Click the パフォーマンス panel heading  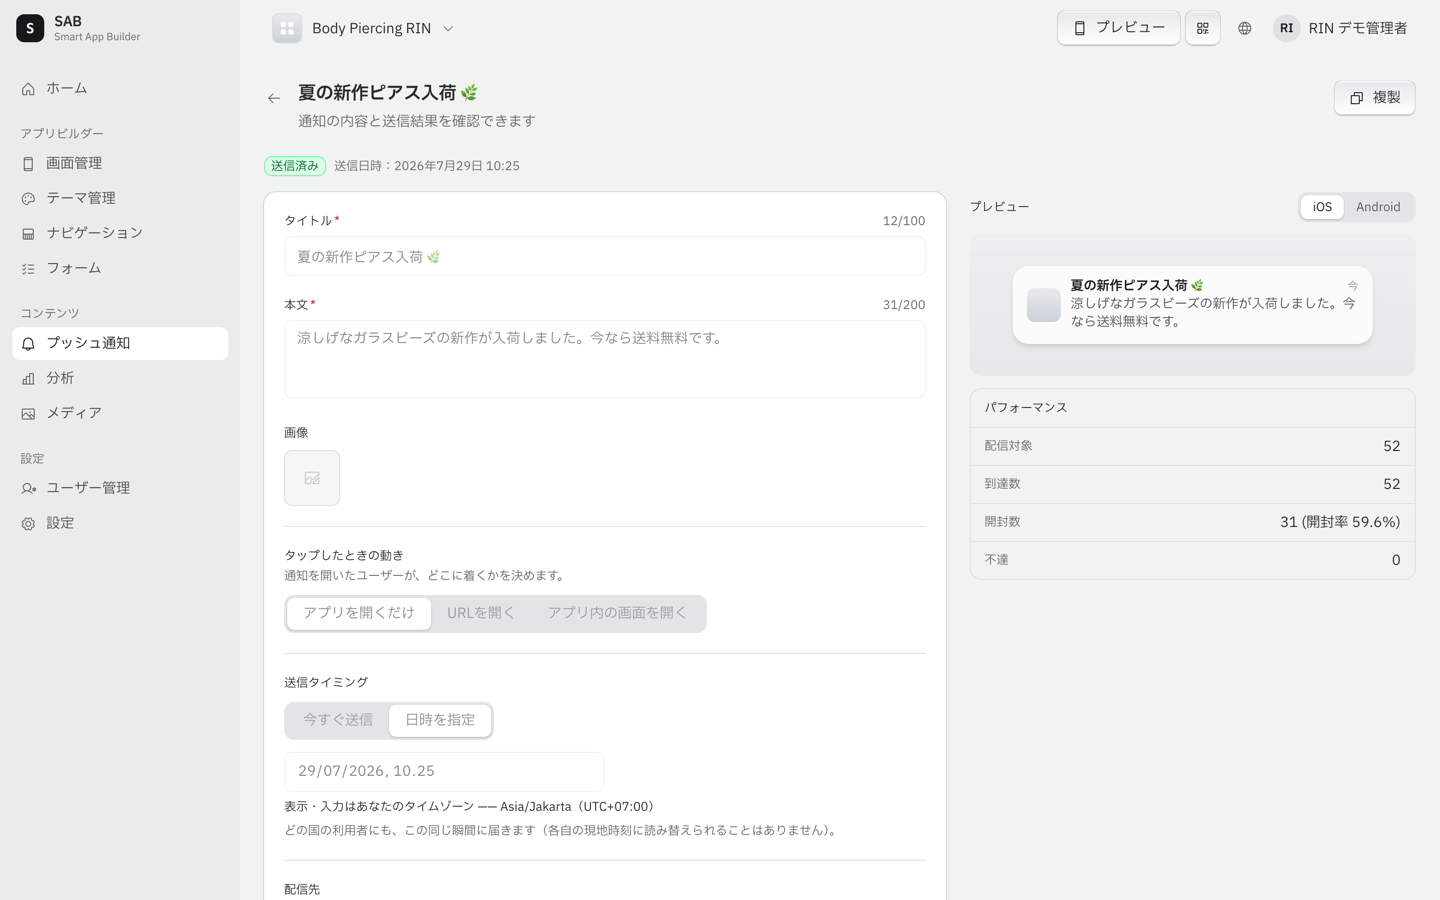pos(1026,408)
